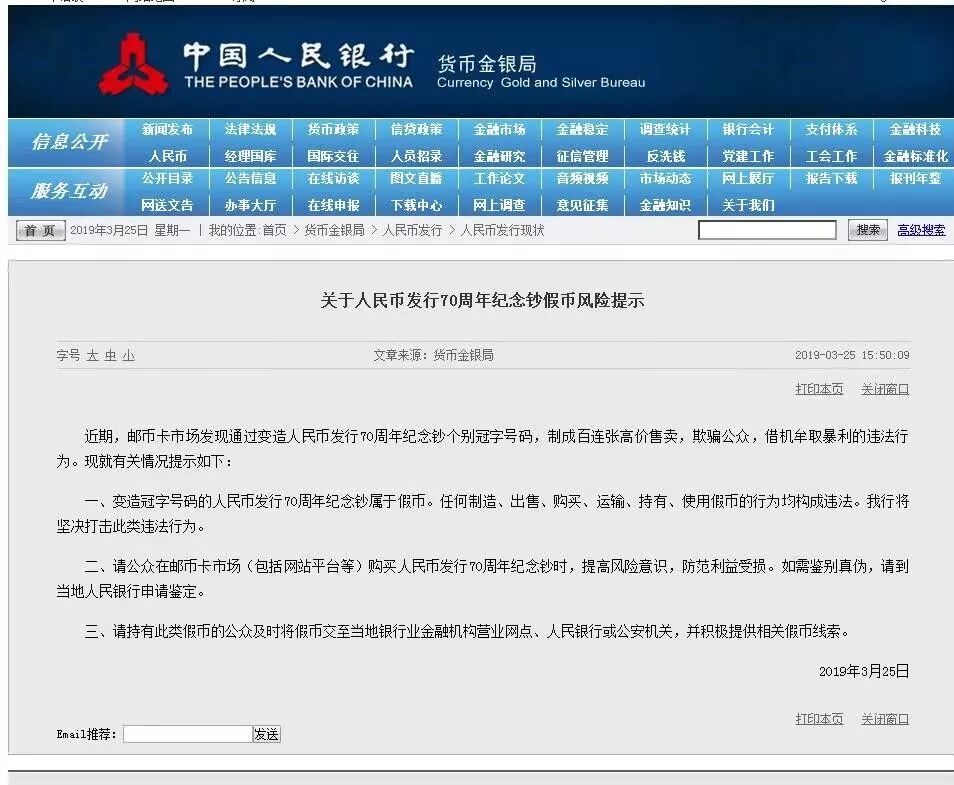This screenshot has width=954, height=785.
Task: Go to 金融科技 section
Action: tap(915, 130)
